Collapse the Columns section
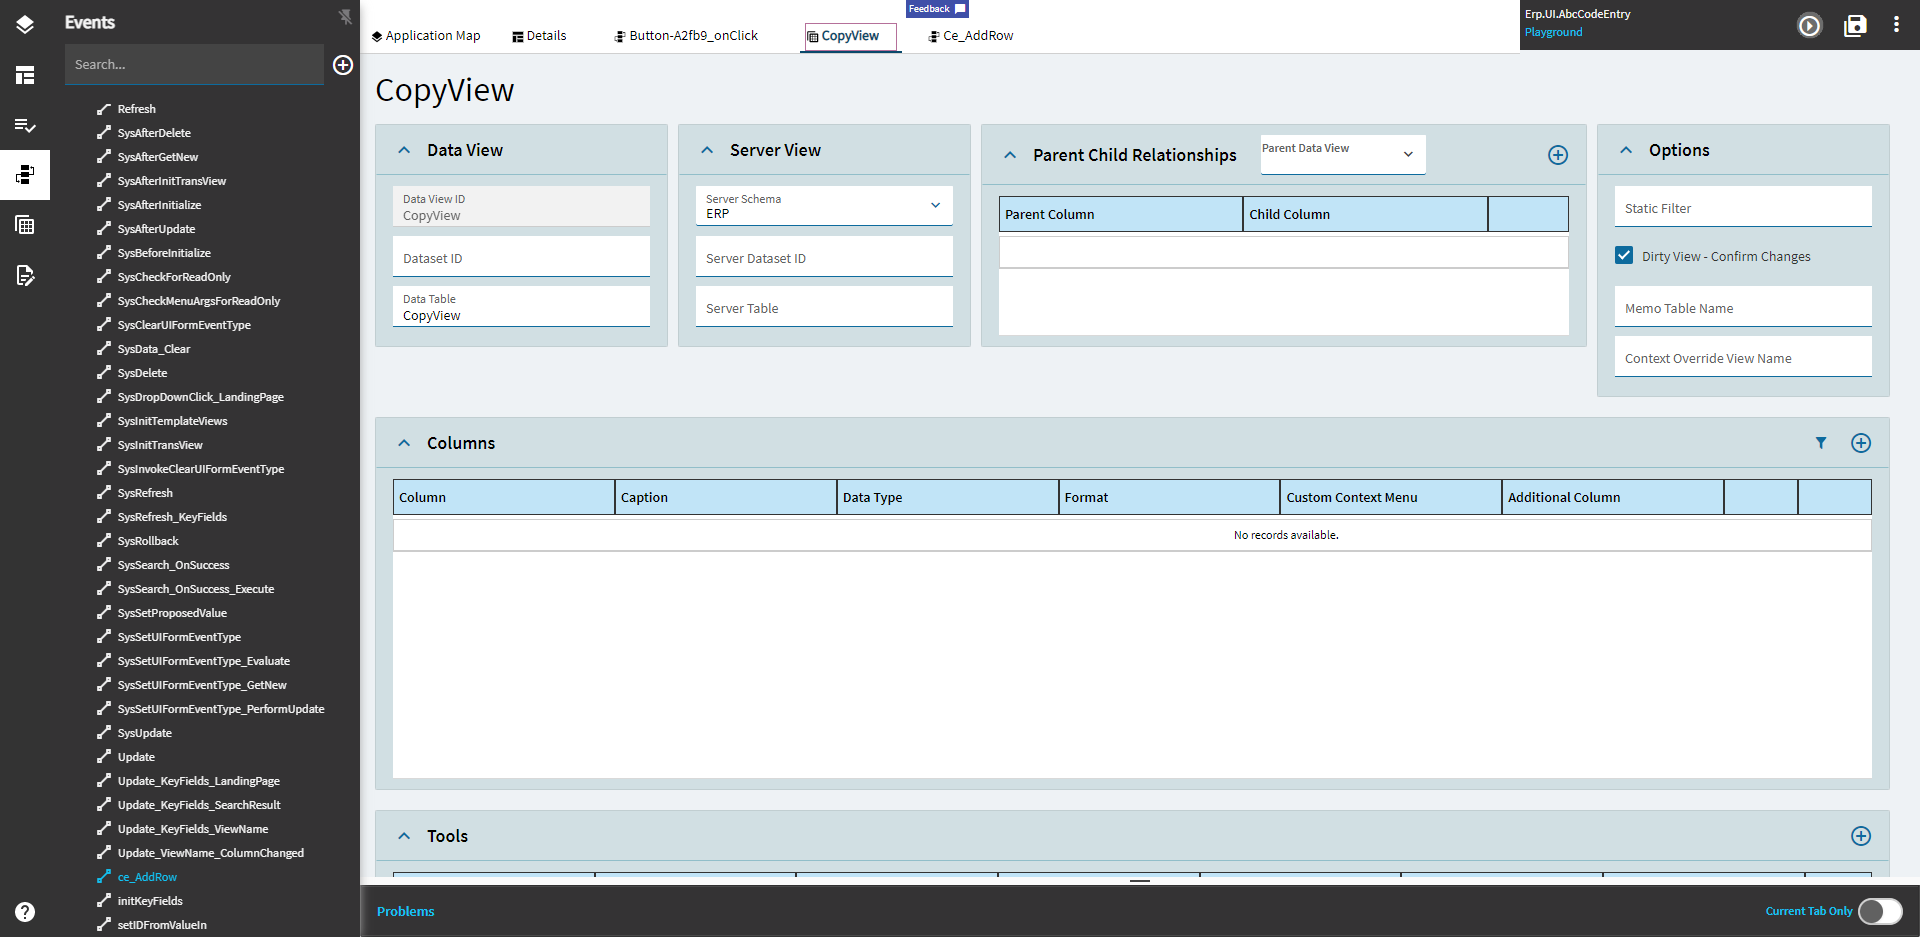 404,443
